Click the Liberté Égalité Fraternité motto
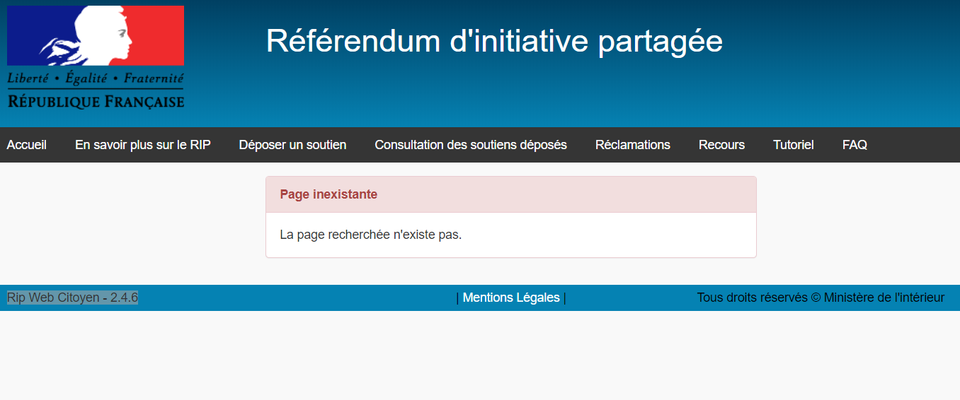Viewport: 960px width, 400px height. pyautogui.click(x=96, y=78)
